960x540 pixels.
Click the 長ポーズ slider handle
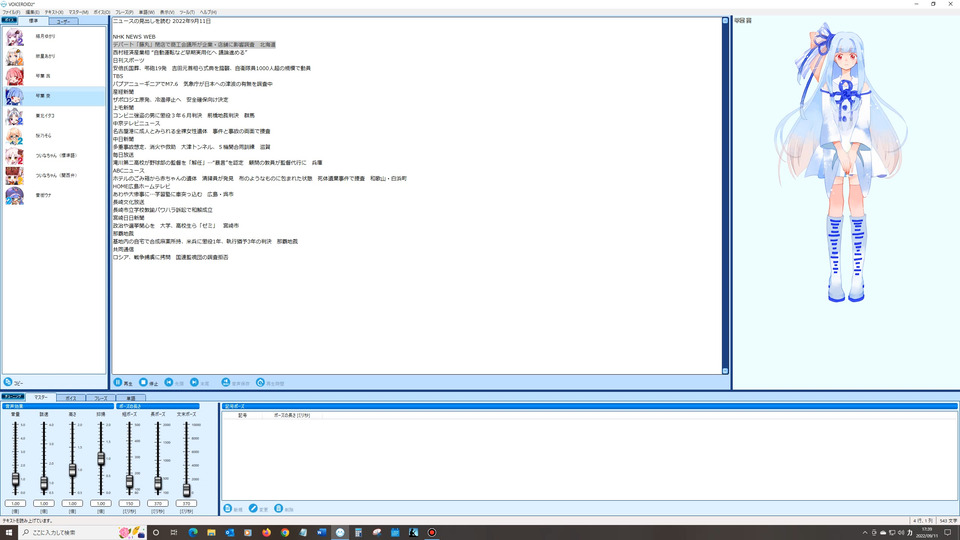click(158, 484)
